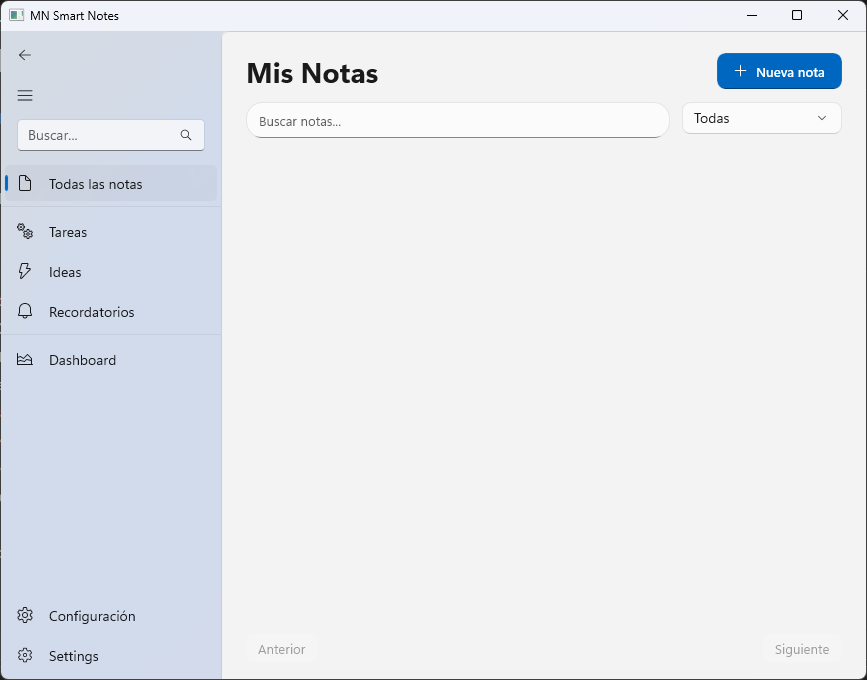Click the gears icon beside Tareas
This screenshot has width=867, height=680.
pos(25,231)
